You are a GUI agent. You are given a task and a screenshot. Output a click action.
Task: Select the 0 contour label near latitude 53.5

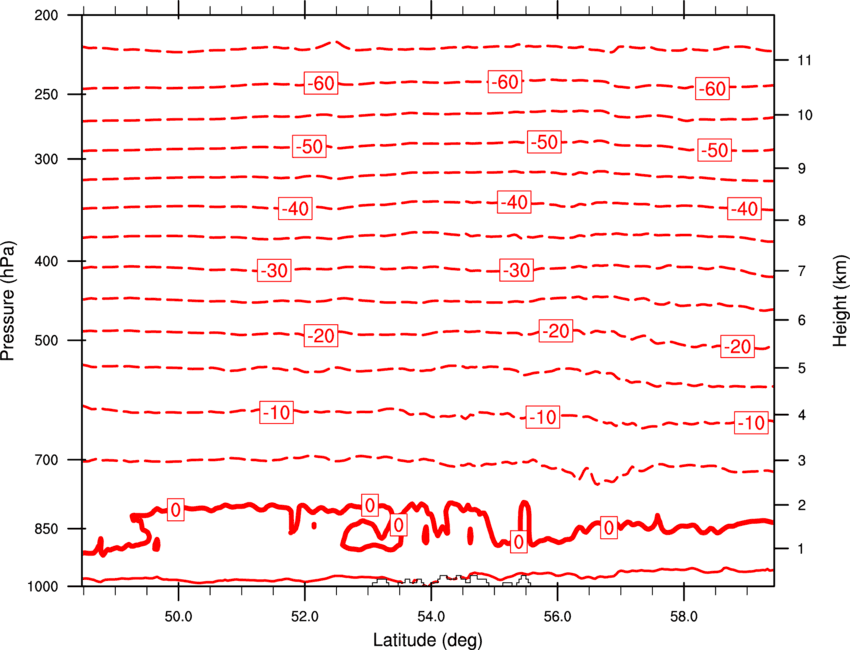click(x=398, y=525)
